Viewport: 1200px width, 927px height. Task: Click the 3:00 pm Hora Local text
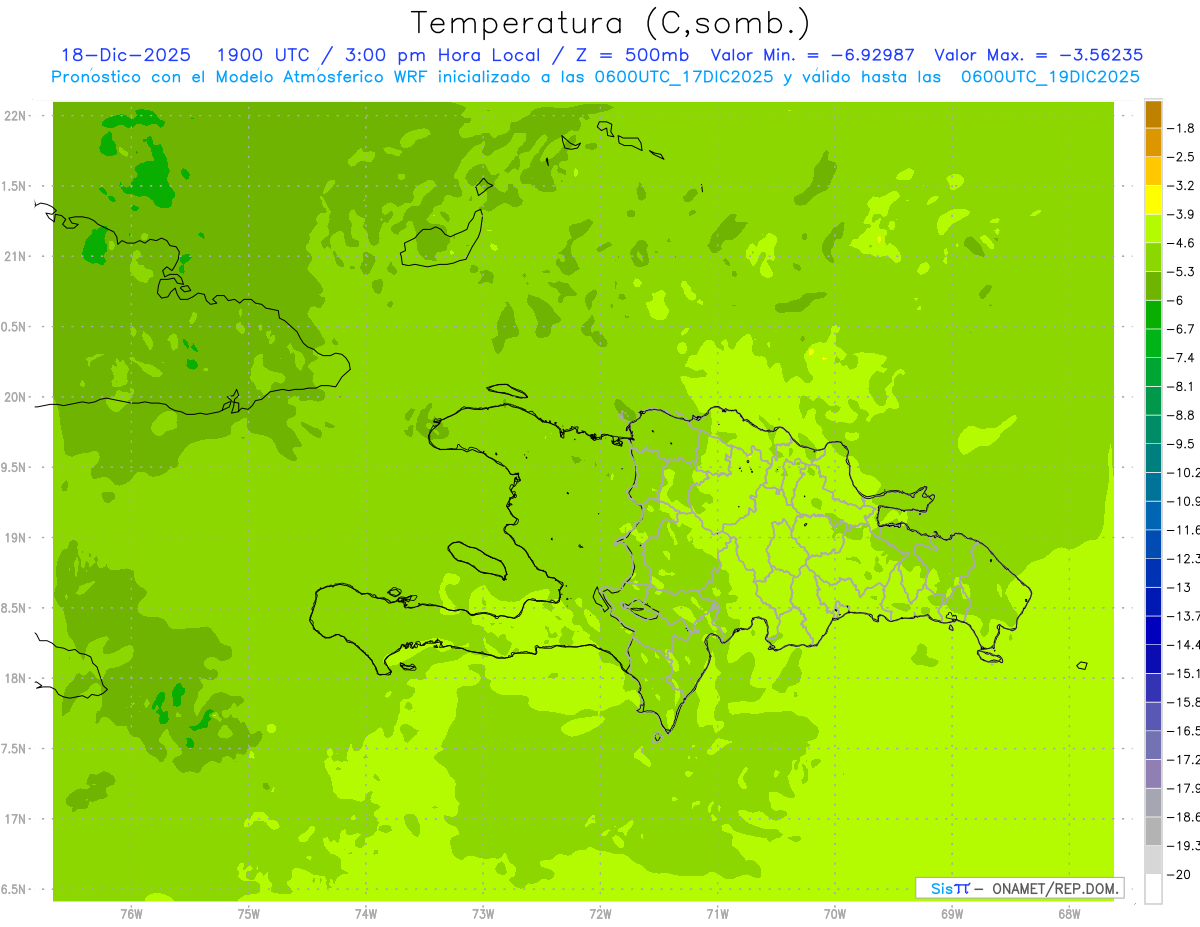pyautogui.click(x=448, y=55)
